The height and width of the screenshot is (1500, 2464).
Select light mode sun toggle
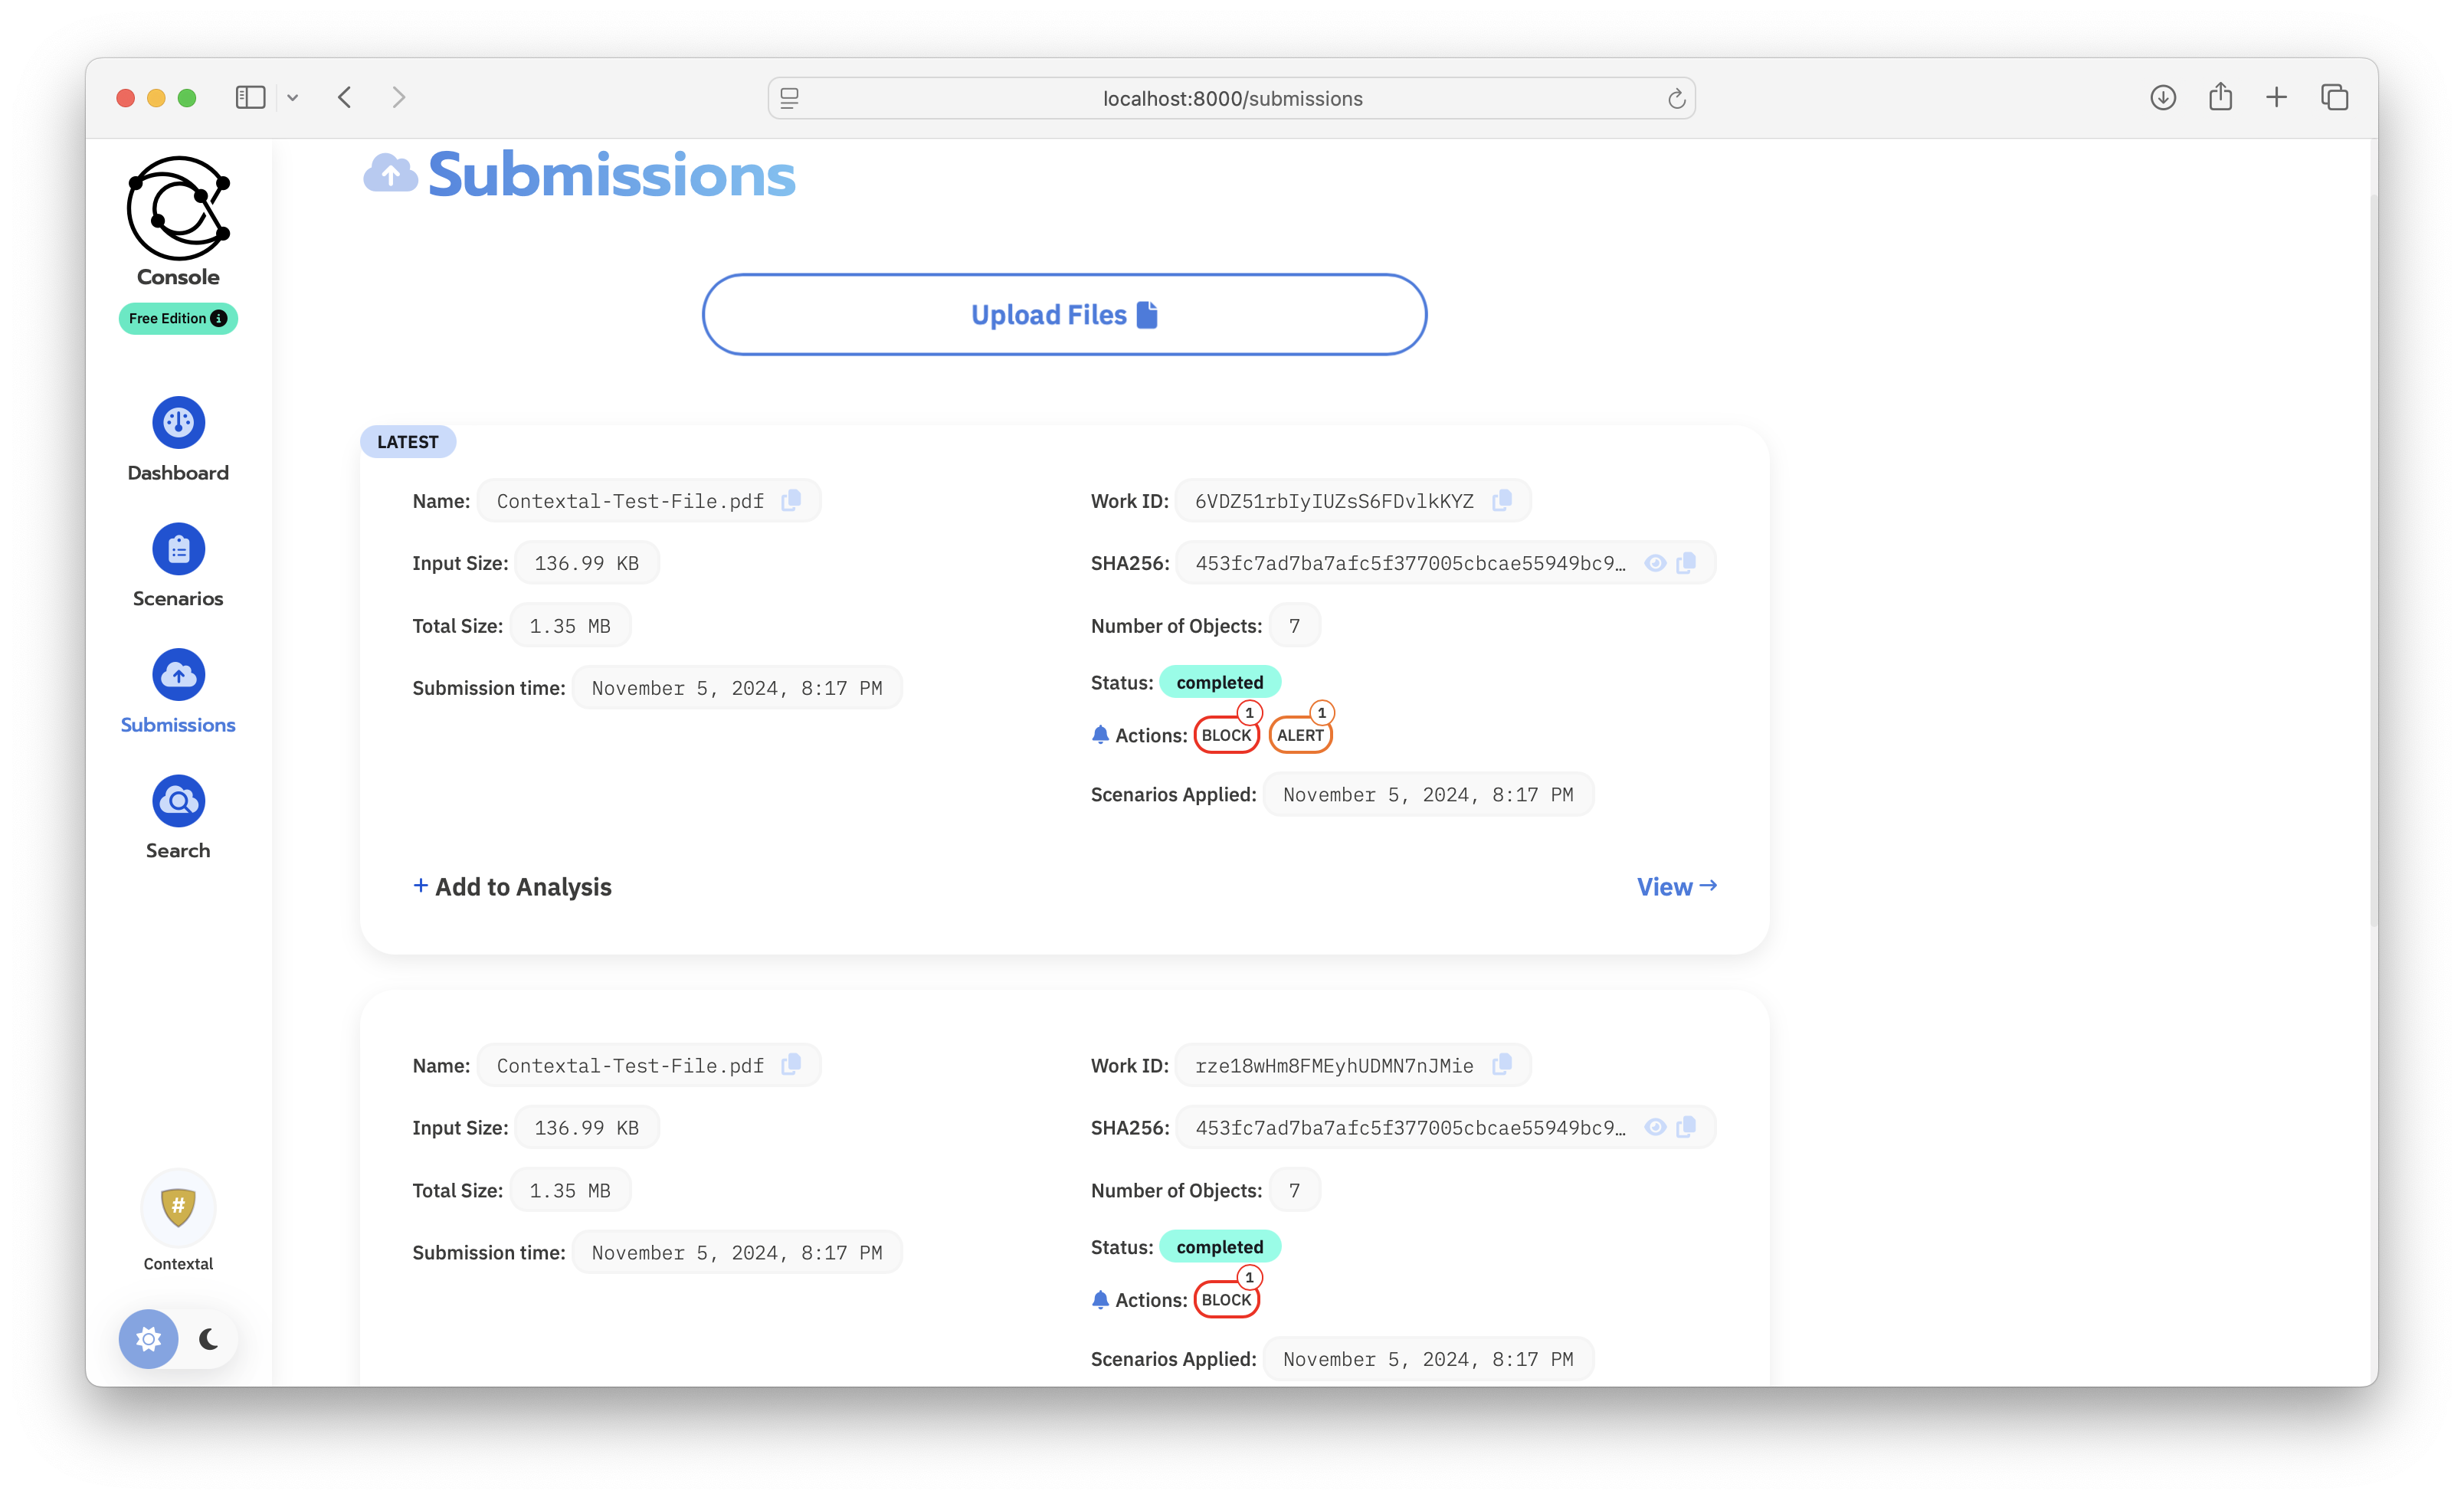pyautogui.click(x=149, y=1339)
